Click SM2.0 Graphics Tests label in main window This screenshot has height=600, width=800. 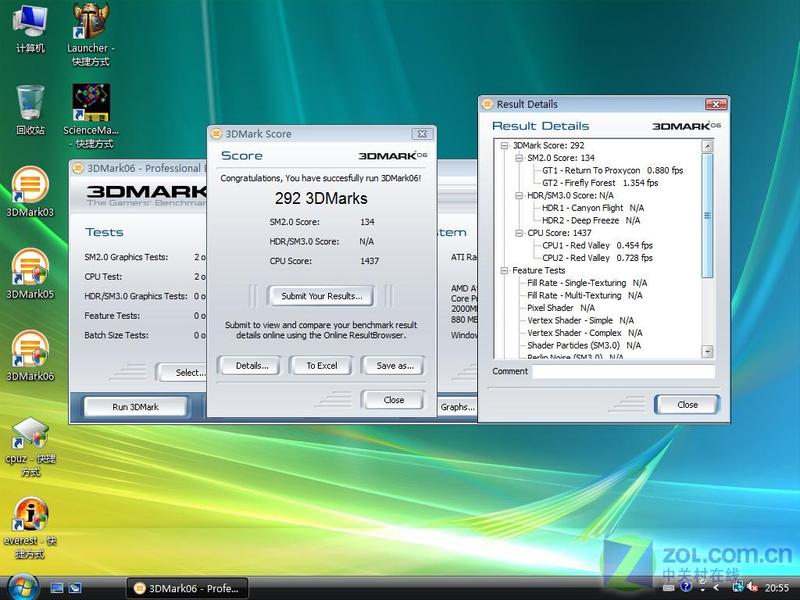[126, 257]
